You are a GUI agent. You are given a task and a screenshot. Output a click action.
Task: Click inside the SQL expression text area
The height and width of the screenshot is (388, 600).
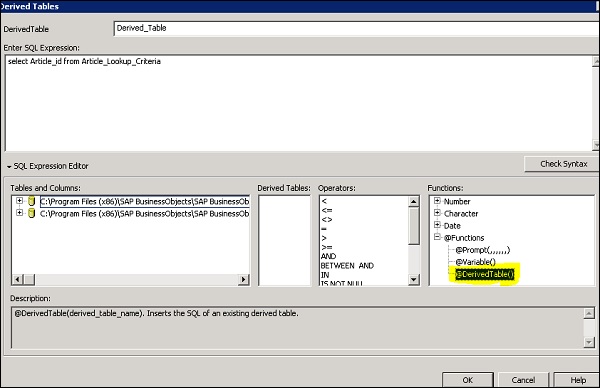pyautogui.click(x=298, y=103)
